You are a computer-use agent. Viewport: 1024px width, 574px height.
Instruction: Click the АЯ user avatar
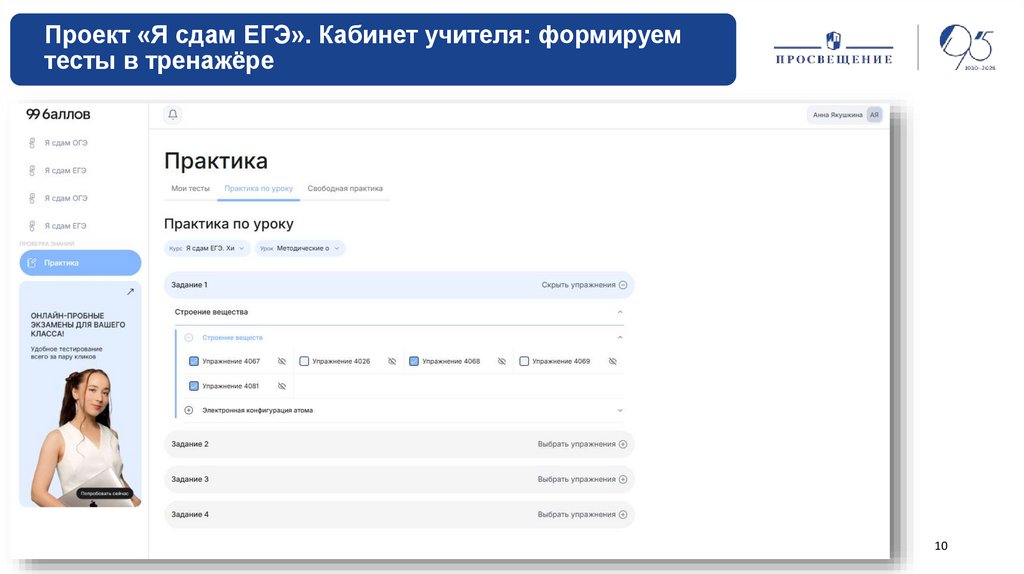874,115
